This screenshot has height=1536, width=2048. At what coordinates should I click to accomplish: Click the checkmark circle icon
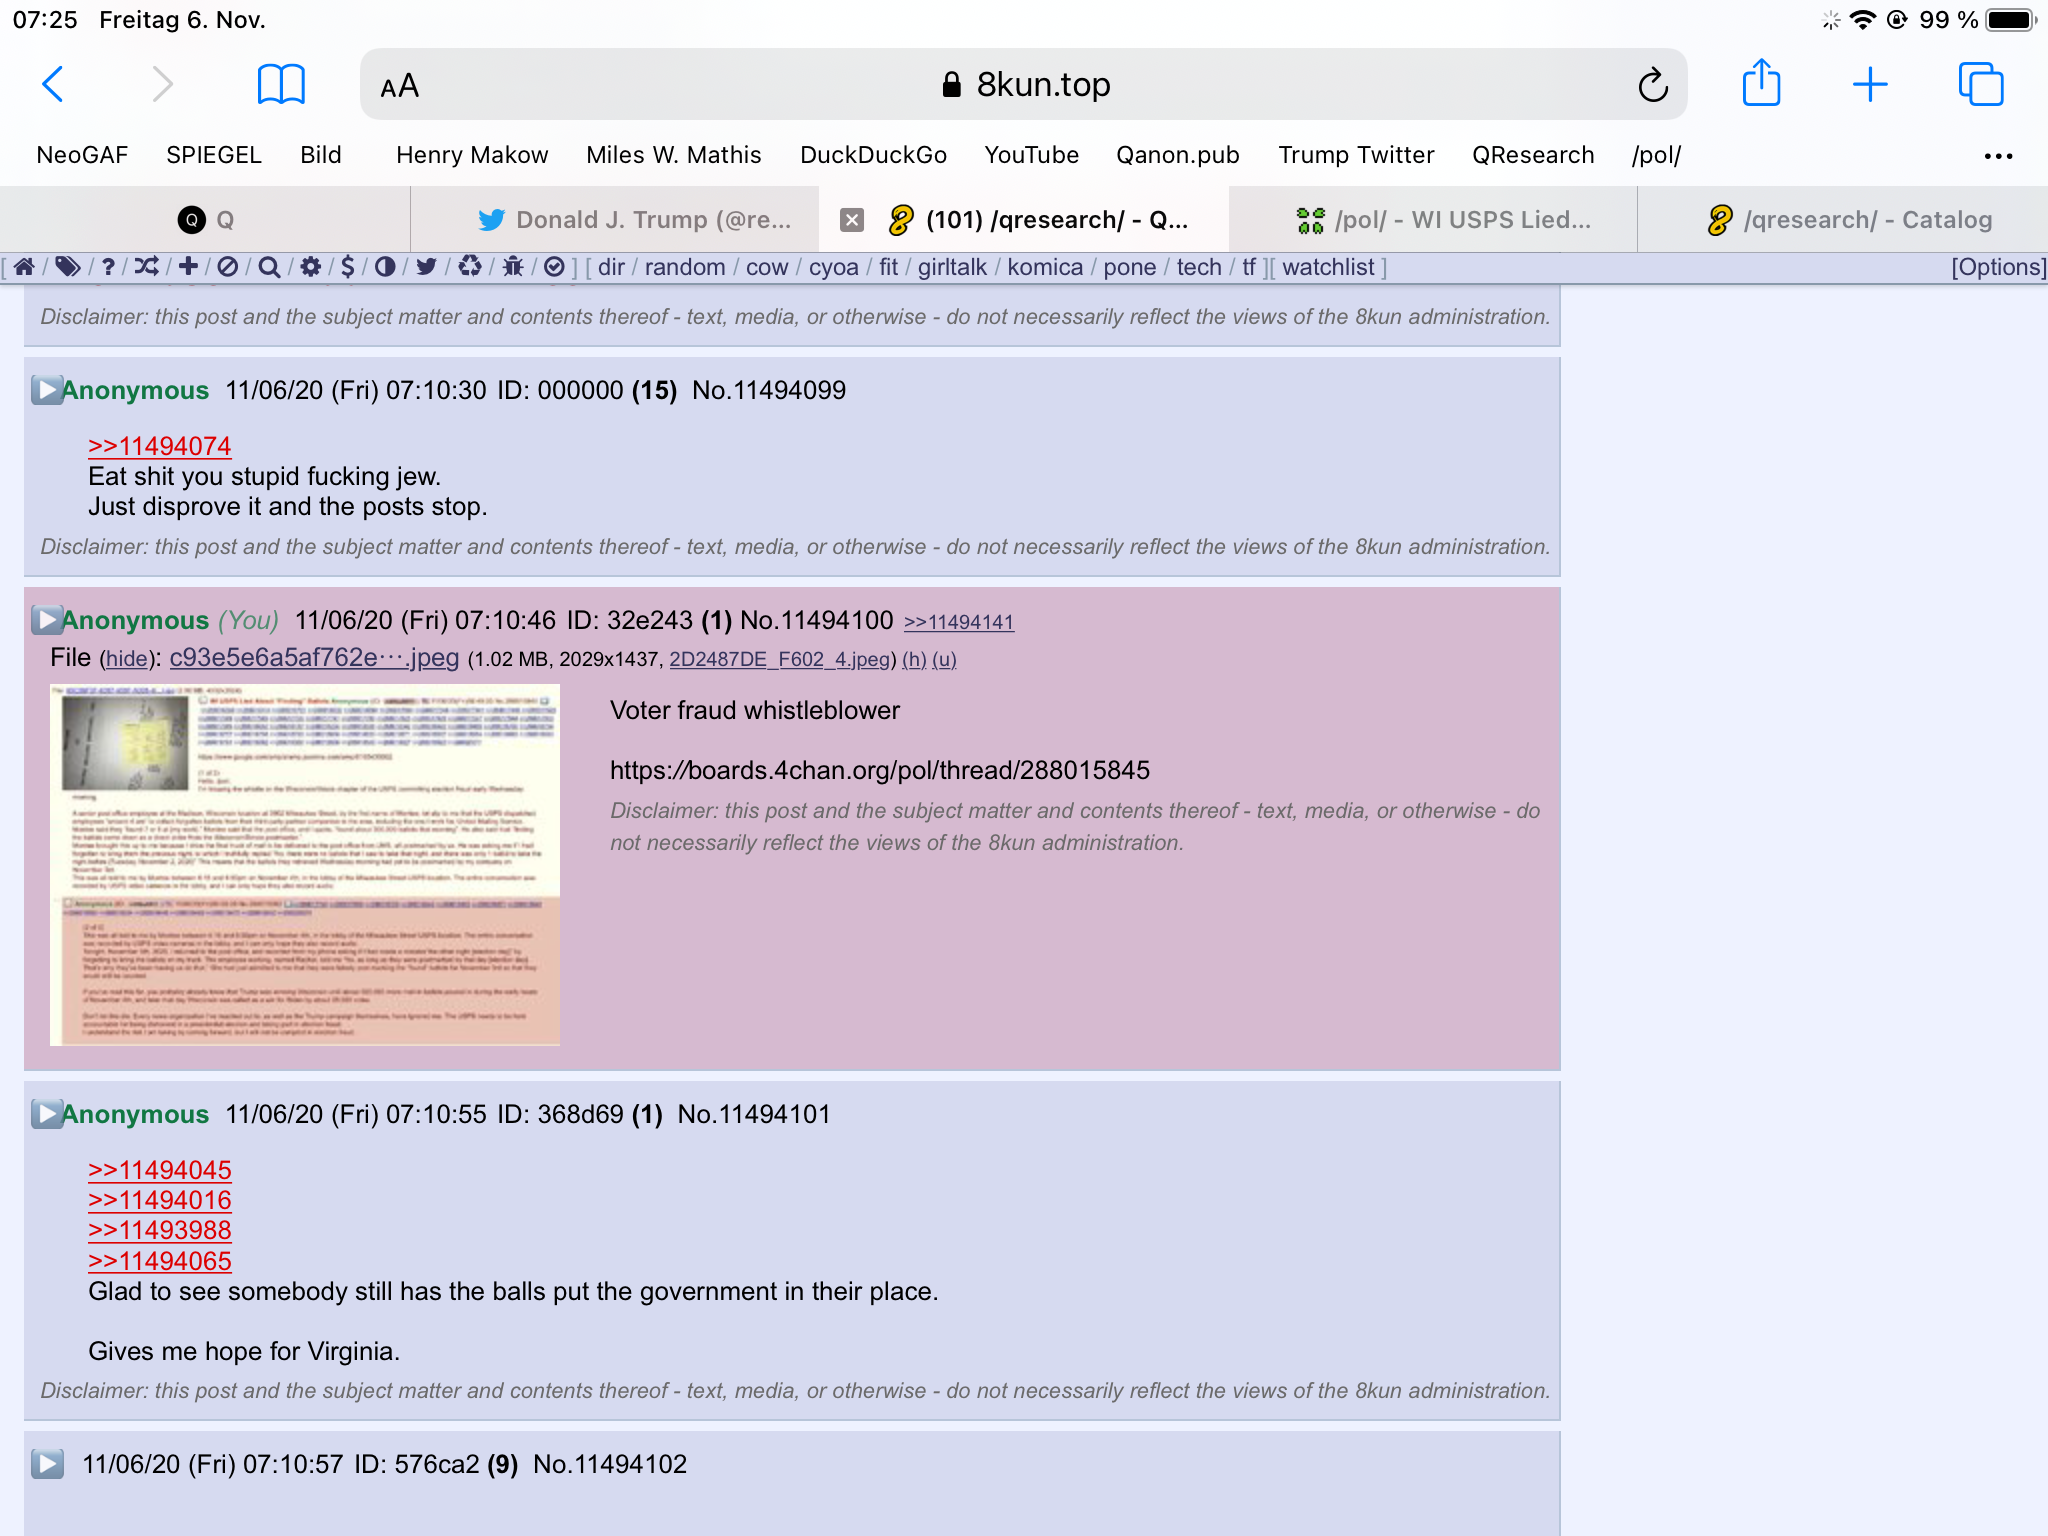tap(555, 267)
